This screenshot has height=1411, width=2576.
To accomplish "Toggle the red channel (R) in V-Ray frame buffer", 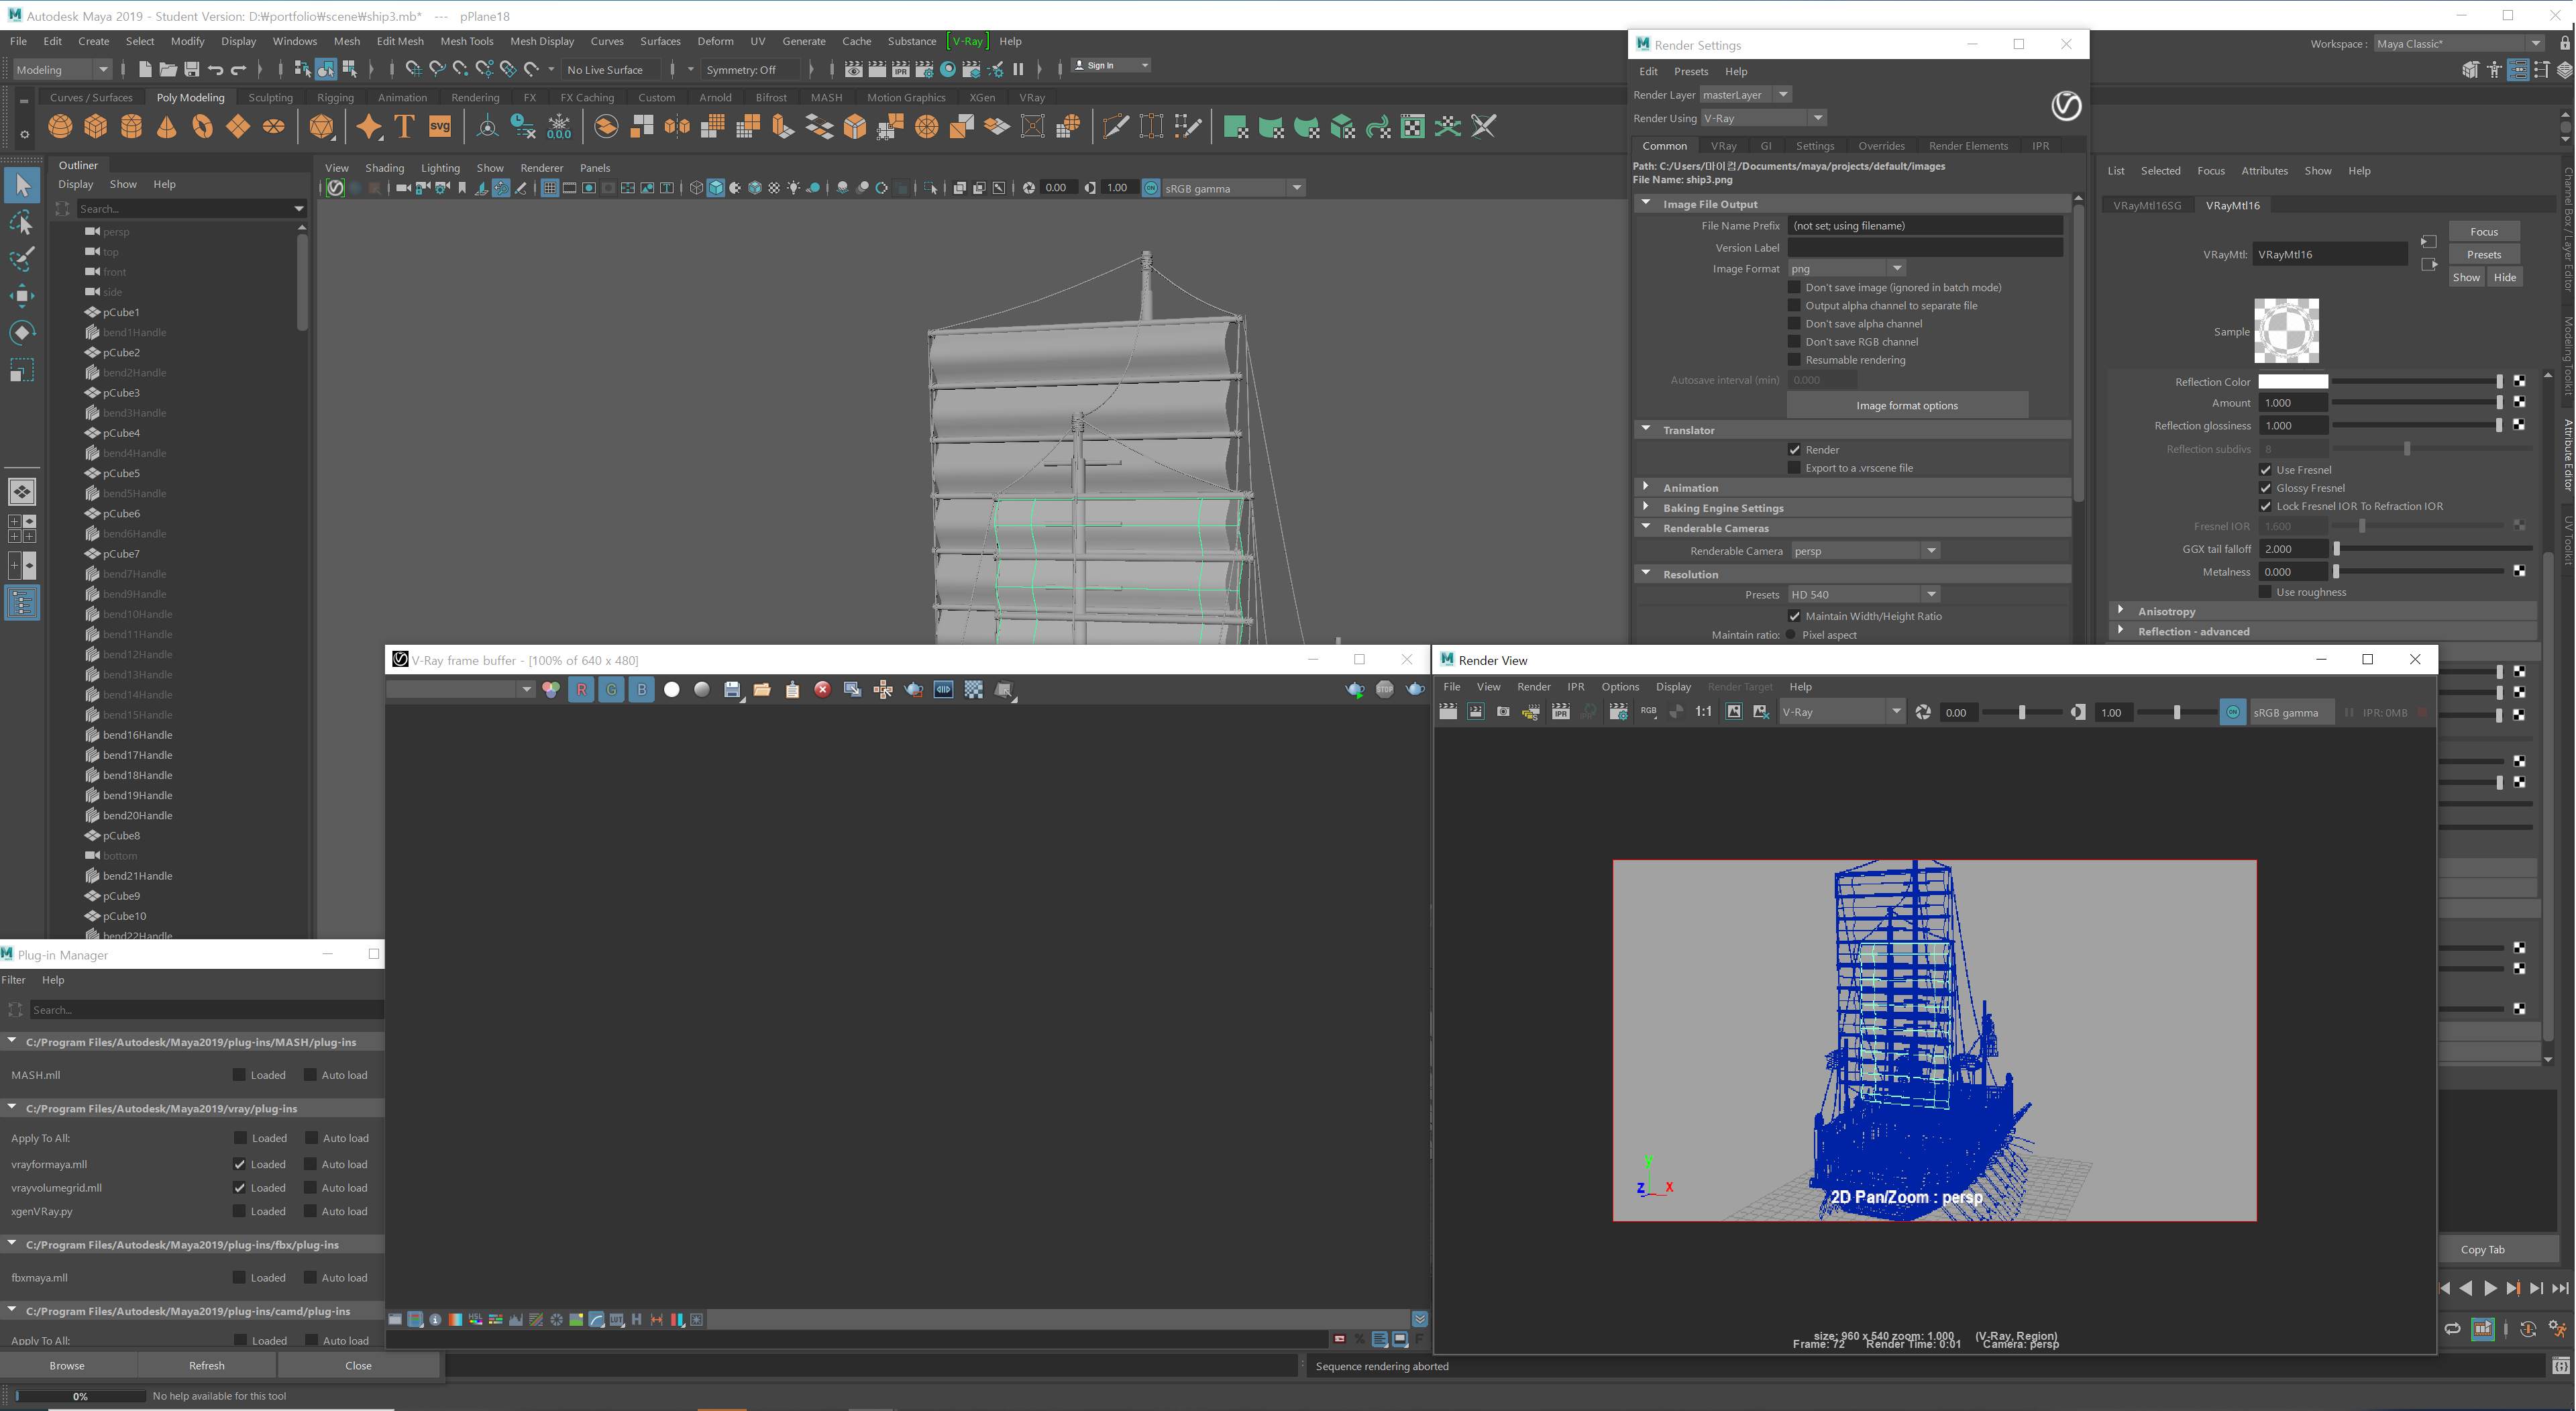I will [x=581, y=689].
